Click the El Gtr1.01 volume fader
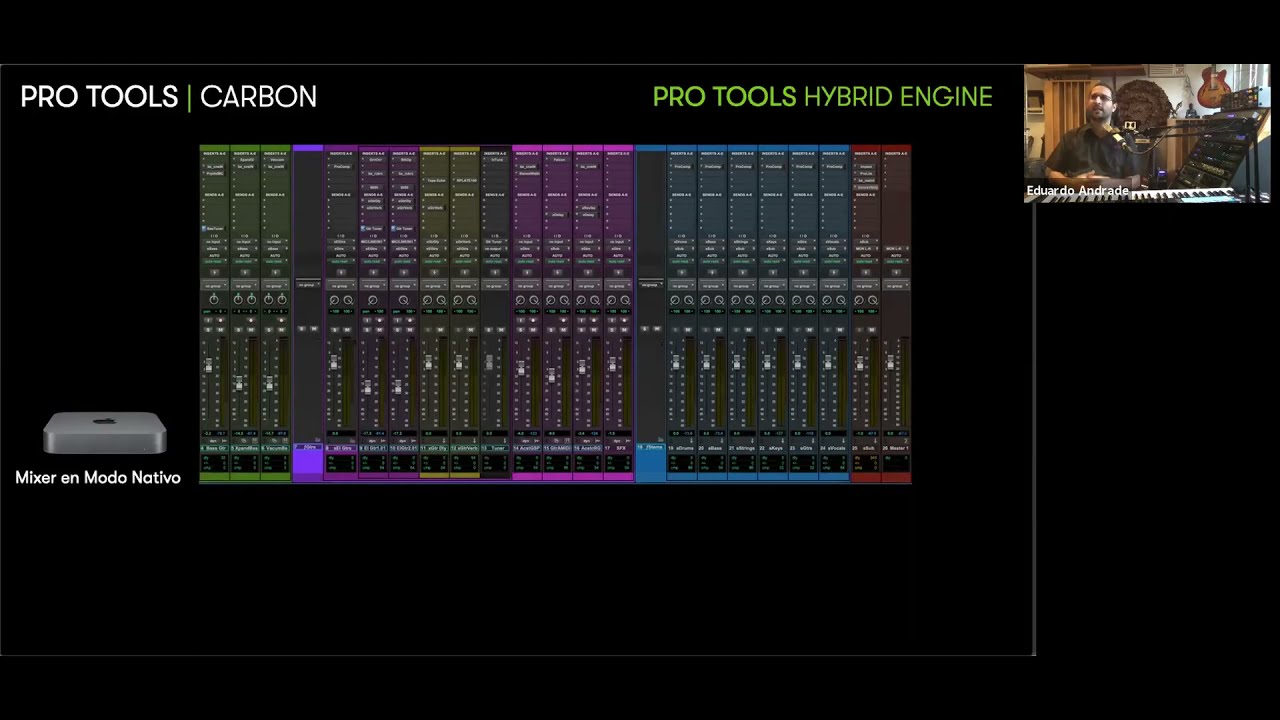The image size is (1280, 720). [368, 387]
